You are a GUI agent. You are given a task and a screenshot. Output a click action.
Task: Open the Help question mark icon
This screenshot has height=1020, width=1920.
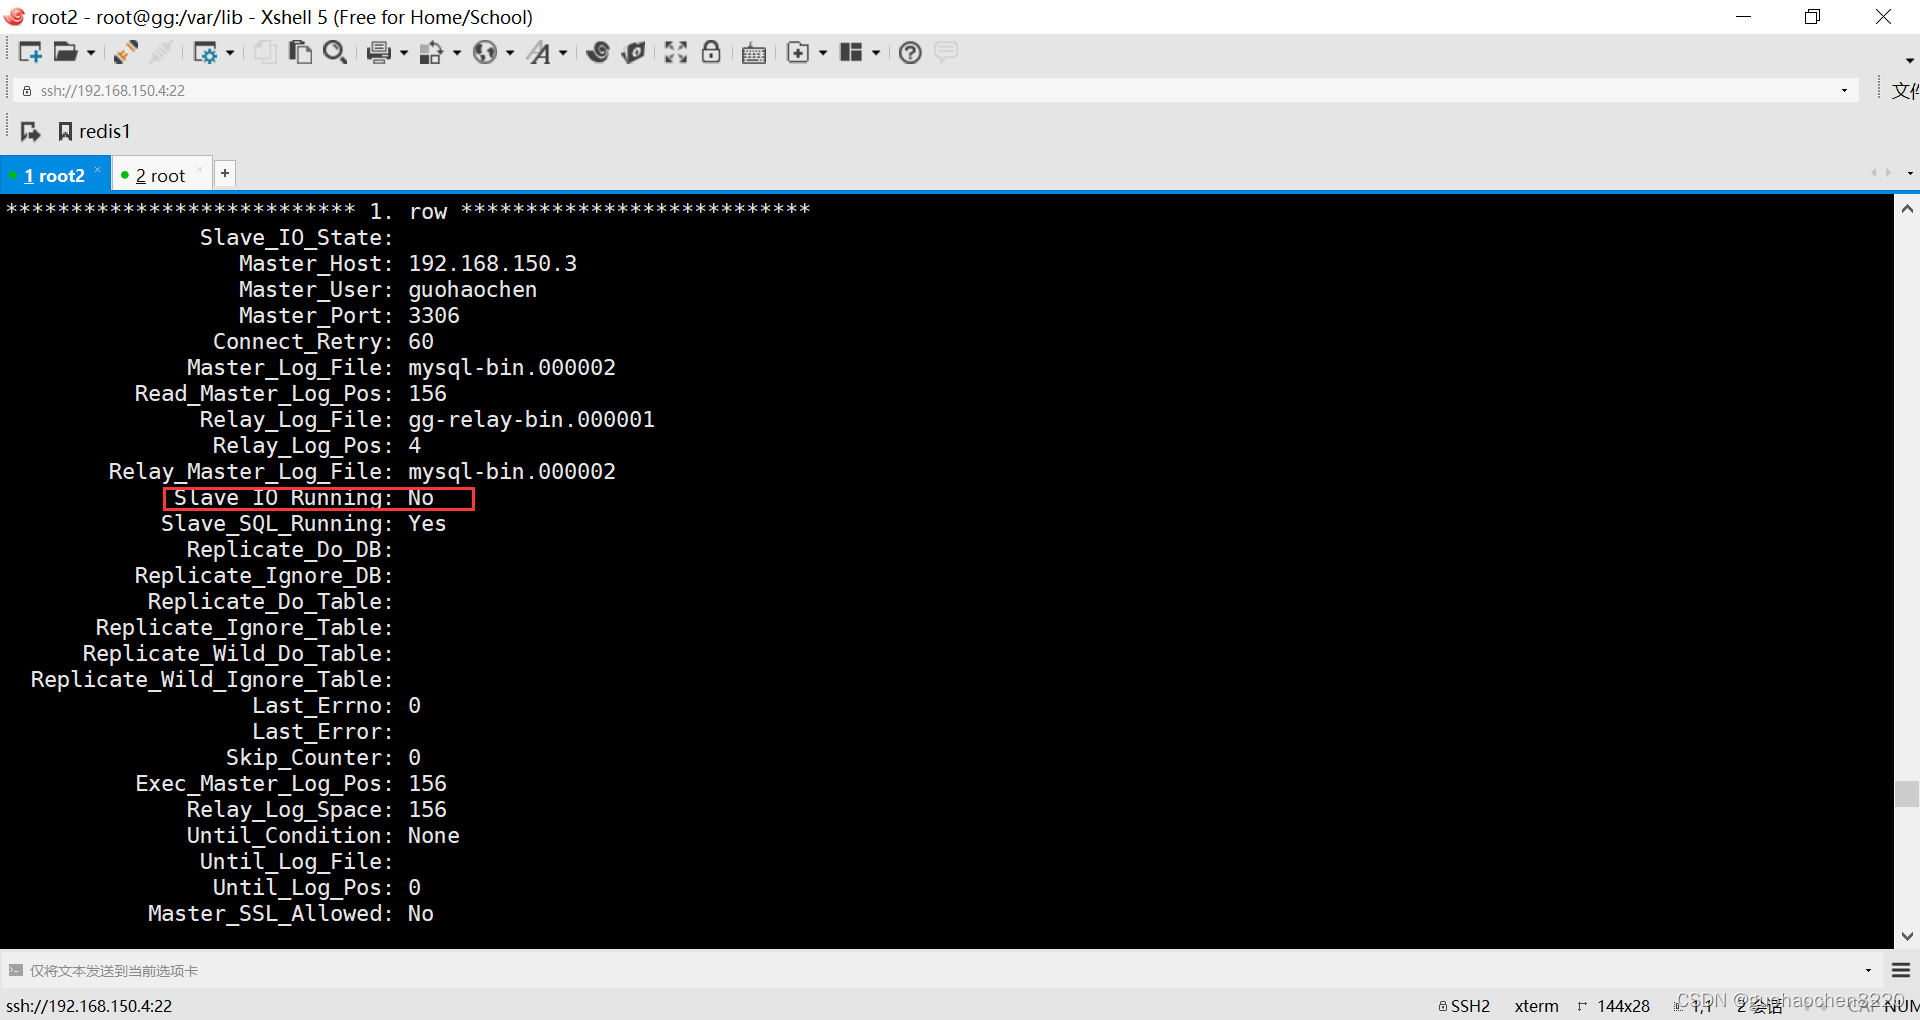coord(910,52)
